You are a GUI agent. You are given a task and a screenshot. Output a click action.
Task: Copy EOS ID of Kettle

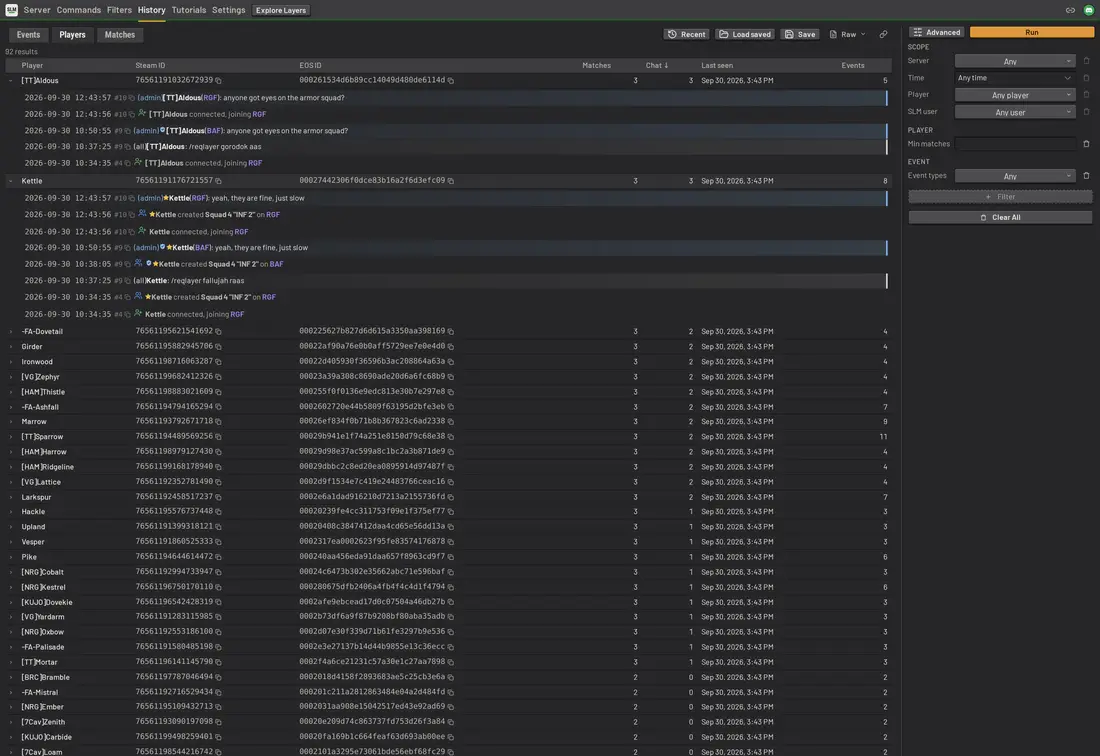pos(450,181)
